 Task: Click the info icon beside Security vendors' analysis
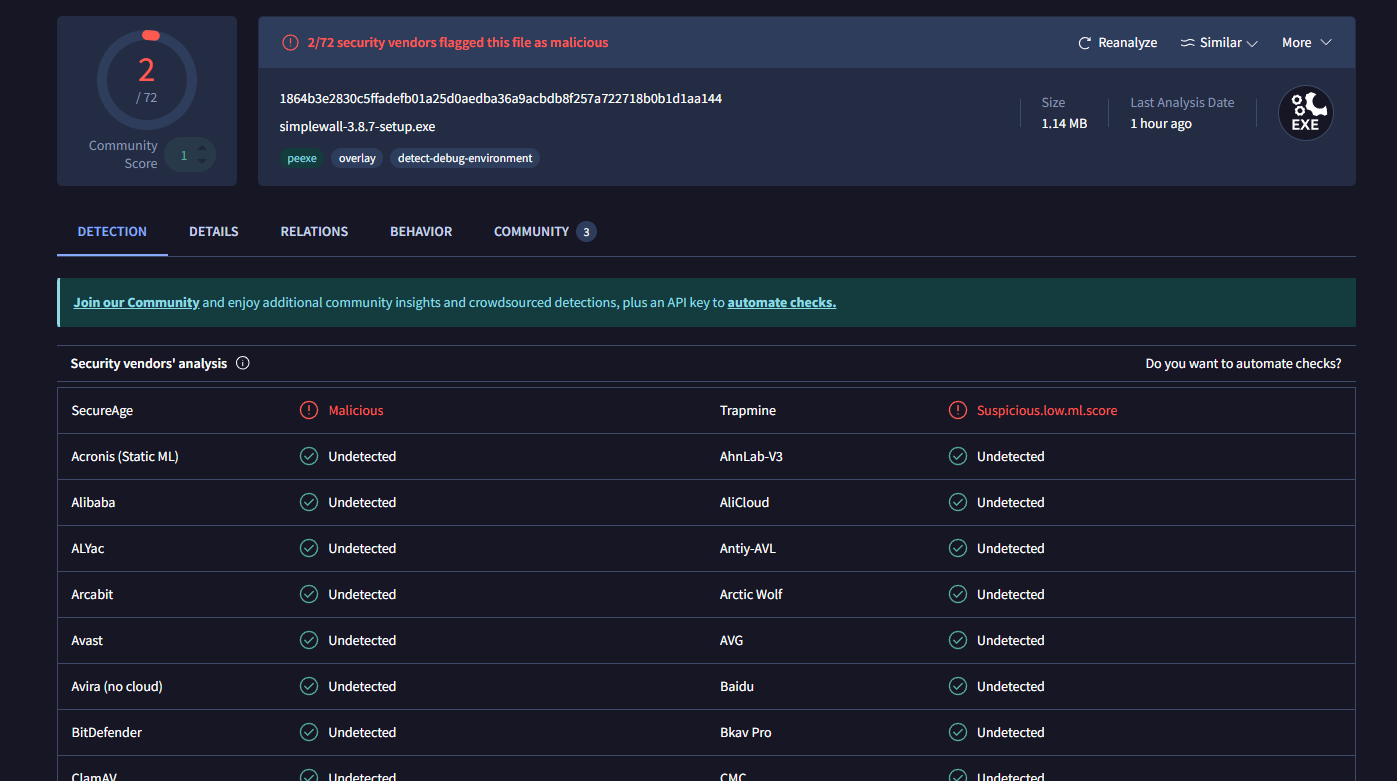243,363
